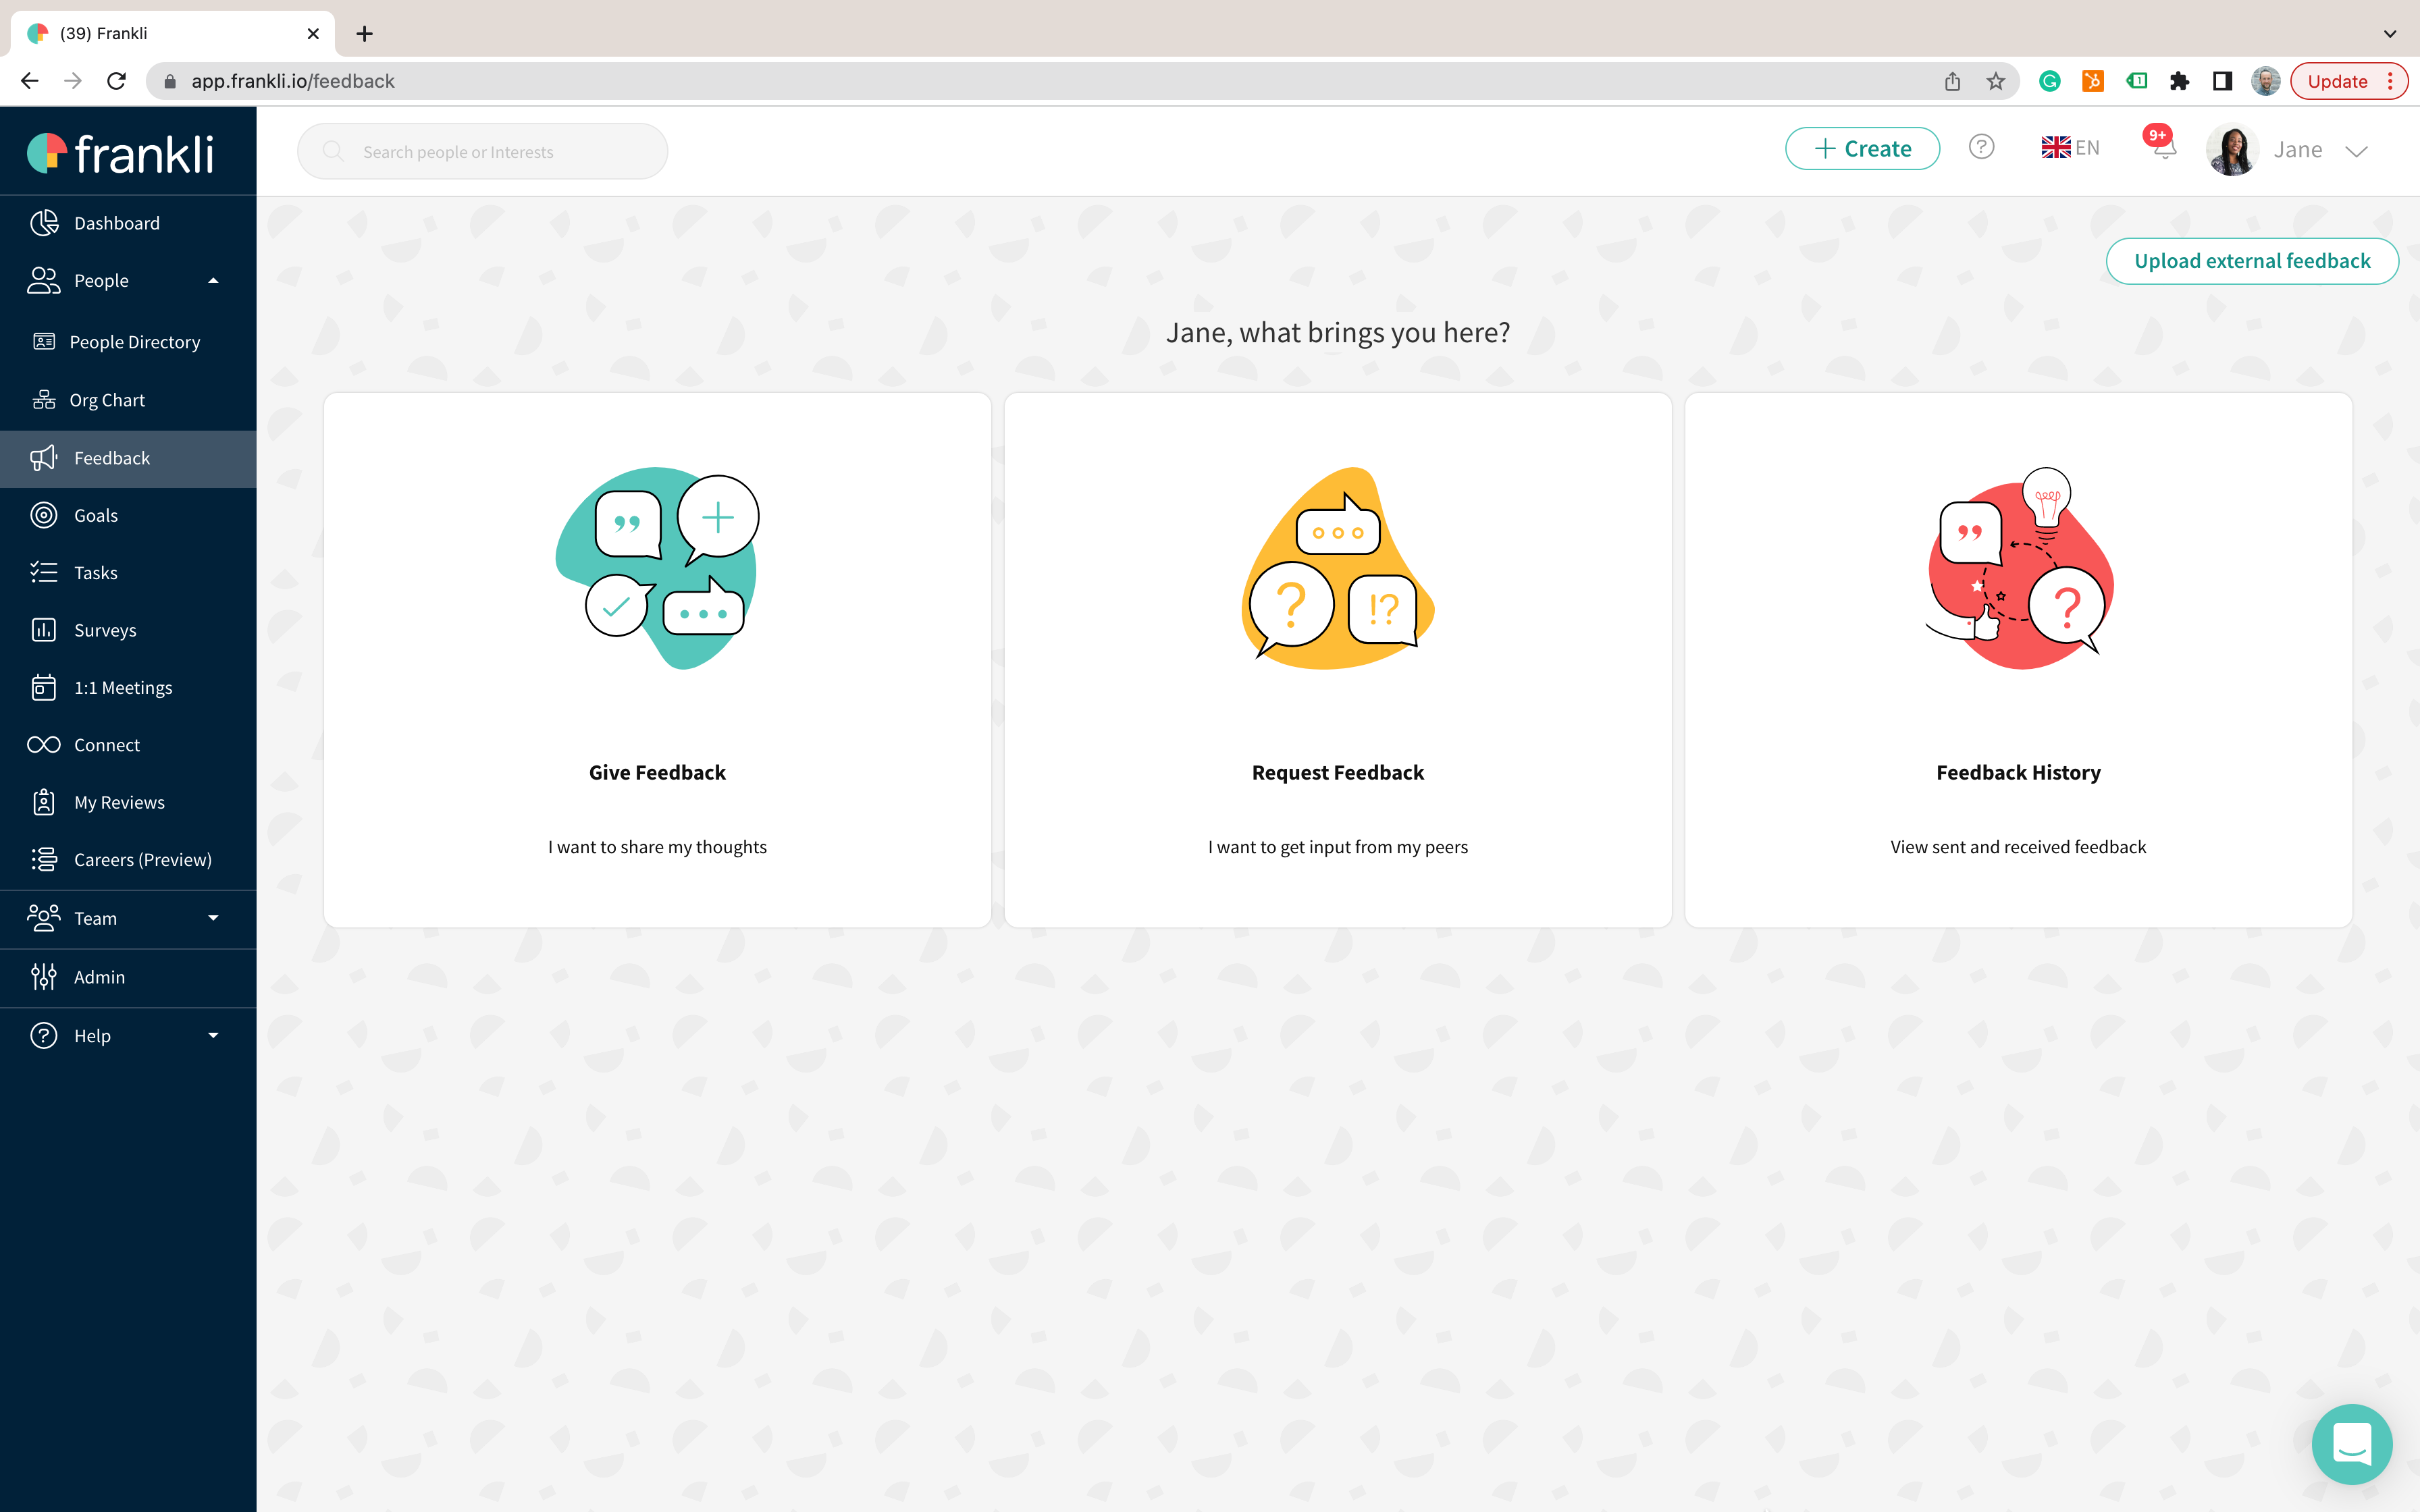
Task: Open the Jane profile dropdown chevron
Action: tap(2357, 151)
